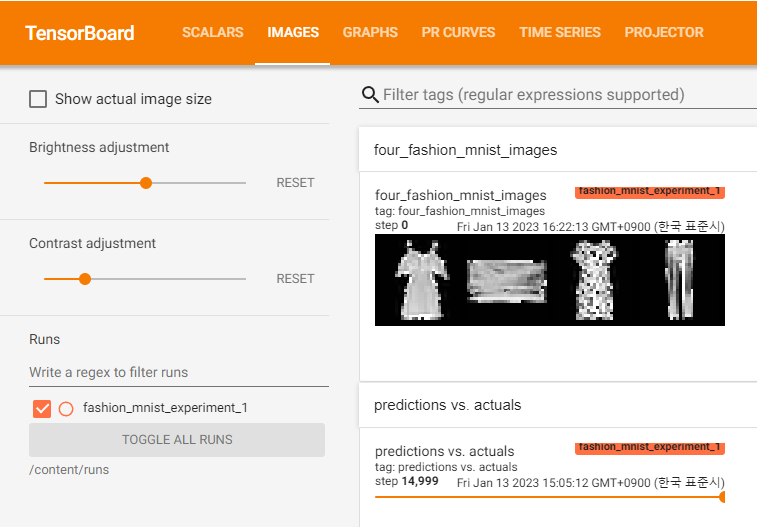Select the fashion_mnist_experiment_1 radio button
Image resolution: width=757 pixels, height=527 pixels.
66,409
